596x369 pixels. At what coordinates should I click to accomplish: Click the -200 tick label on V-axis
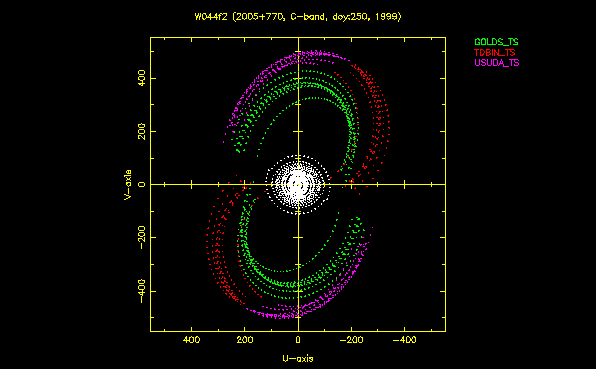click(x=142, y=237)
